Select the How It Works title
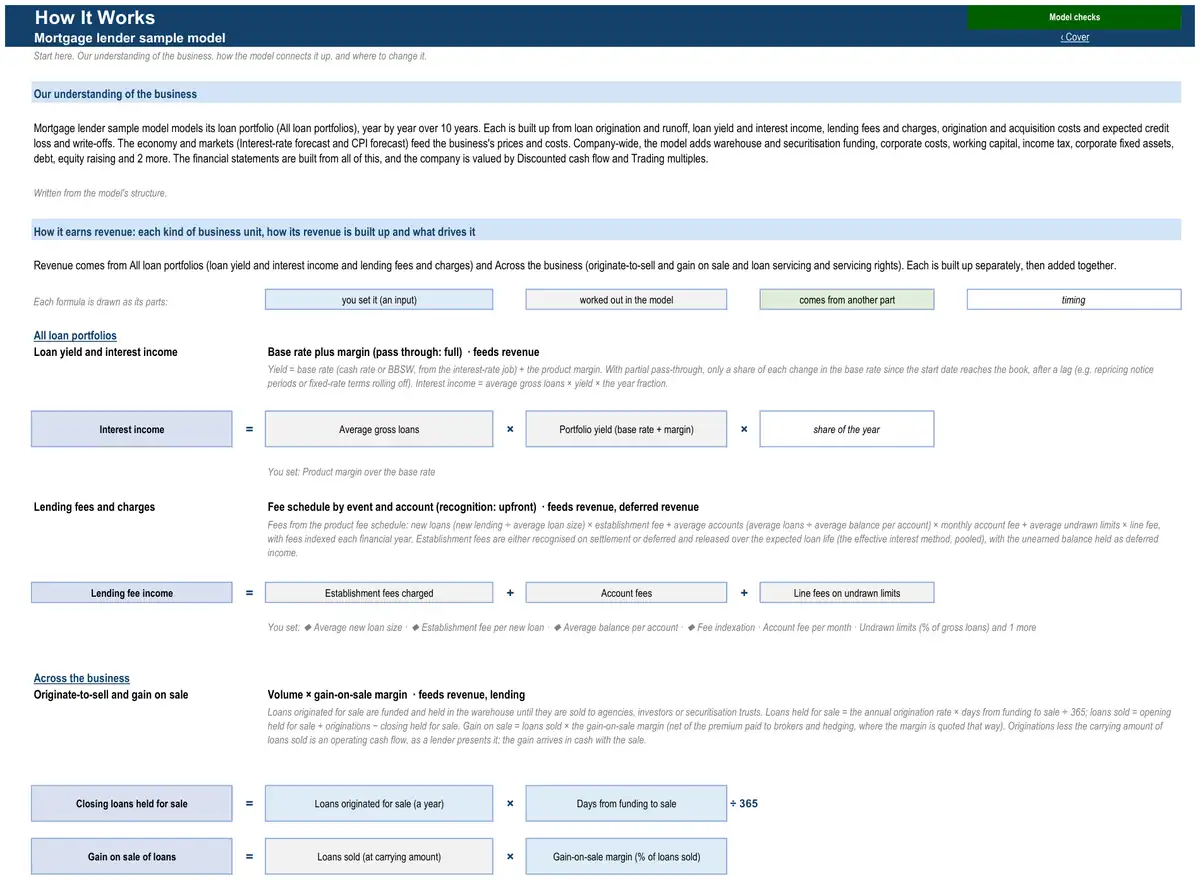Image resolution: width=1200 pixels, height=880 pixels. tap(95, 17)
